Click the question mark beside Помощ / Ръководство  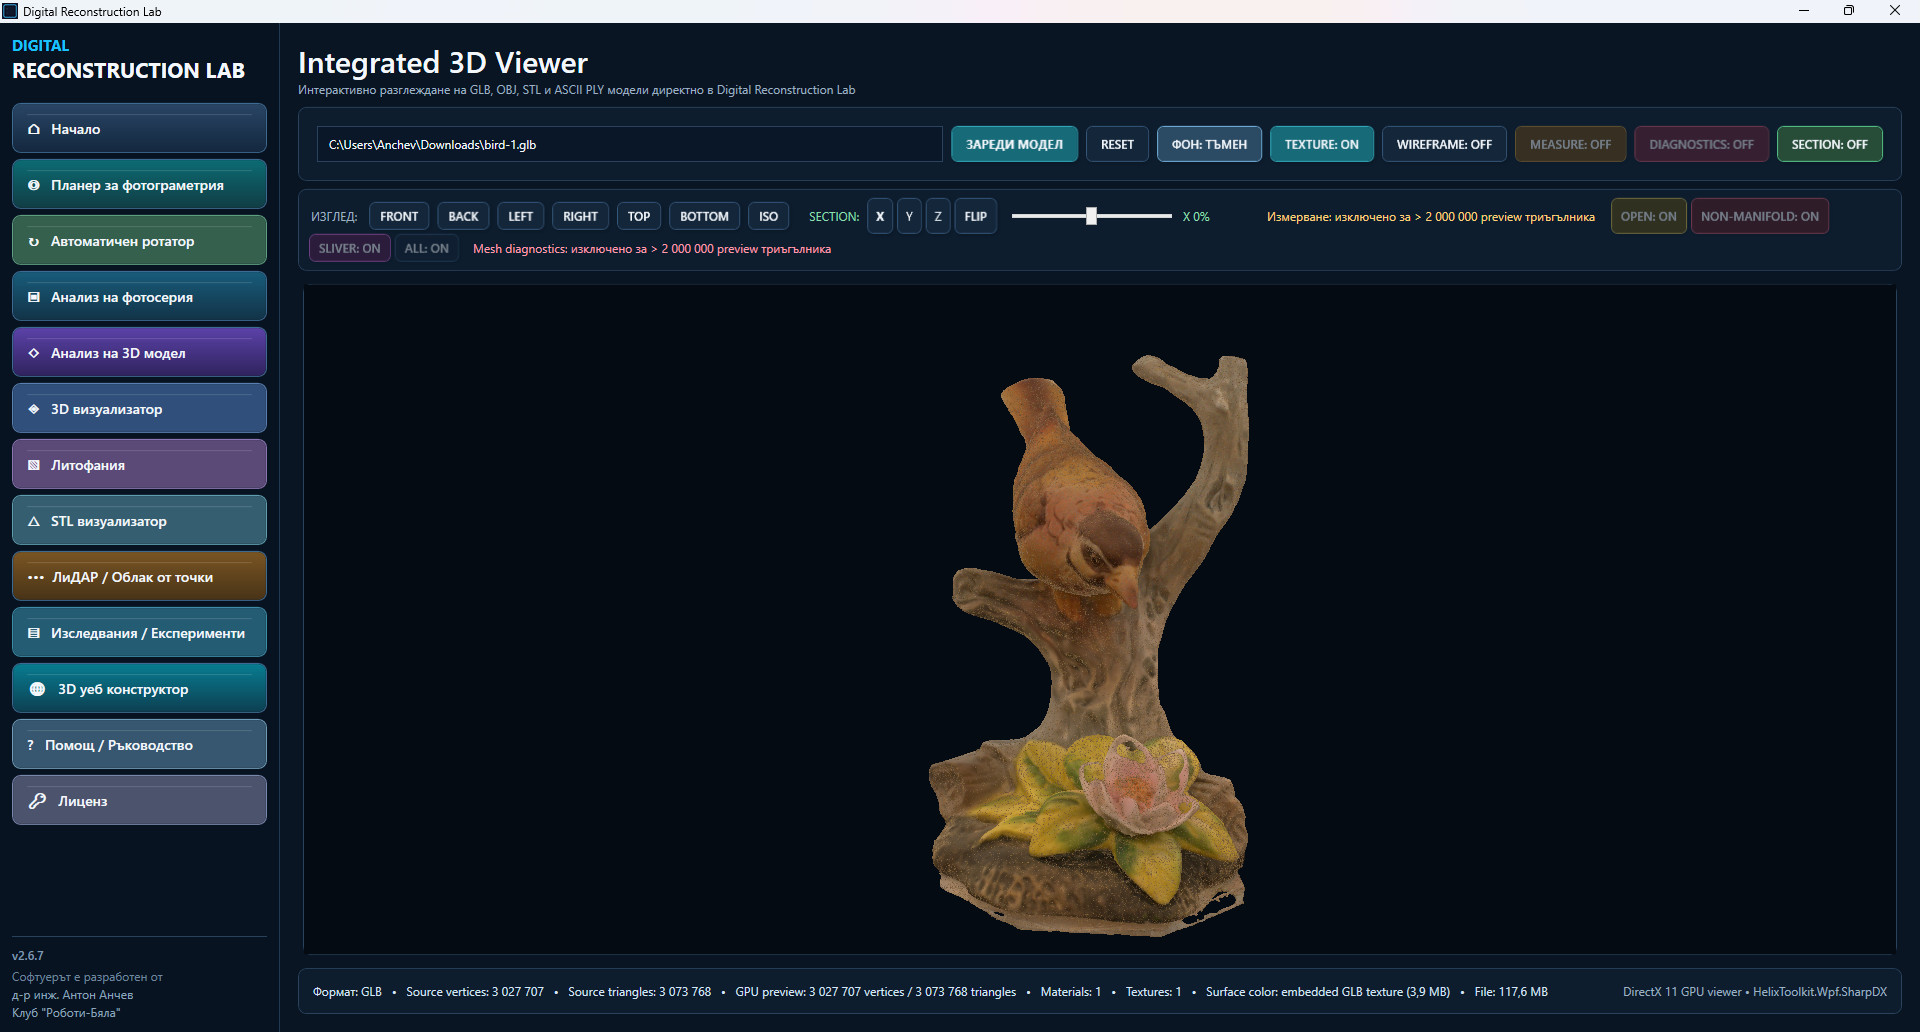point(30,745)
